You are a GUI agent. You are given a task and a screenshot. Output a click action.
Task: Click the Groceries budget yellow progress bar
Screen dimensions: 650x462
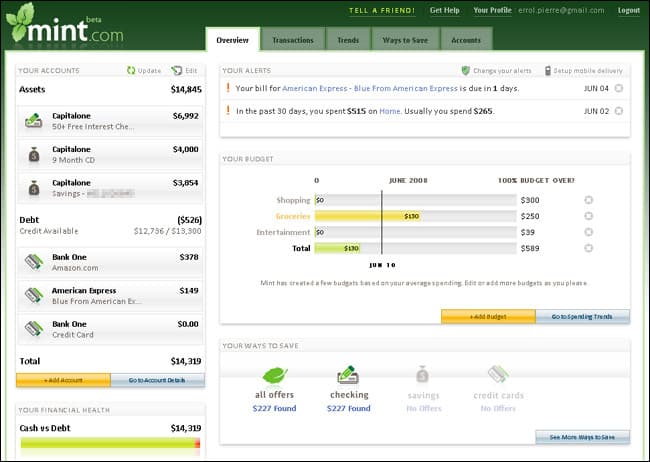pos(368,216)
